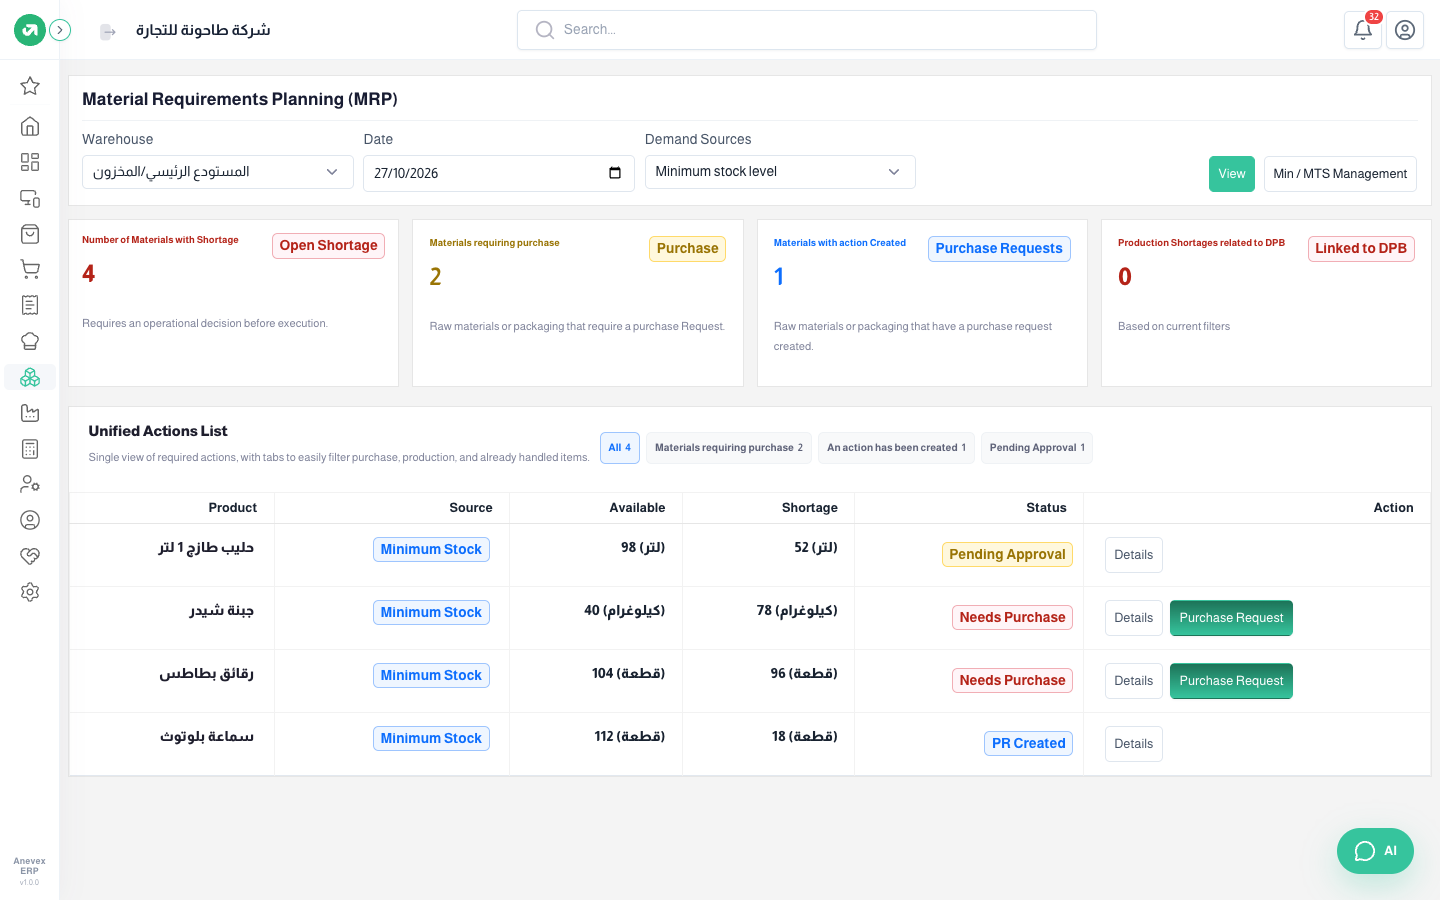
Task: Open Details for جبنة شيدر row
Action: click(1134, 618)
